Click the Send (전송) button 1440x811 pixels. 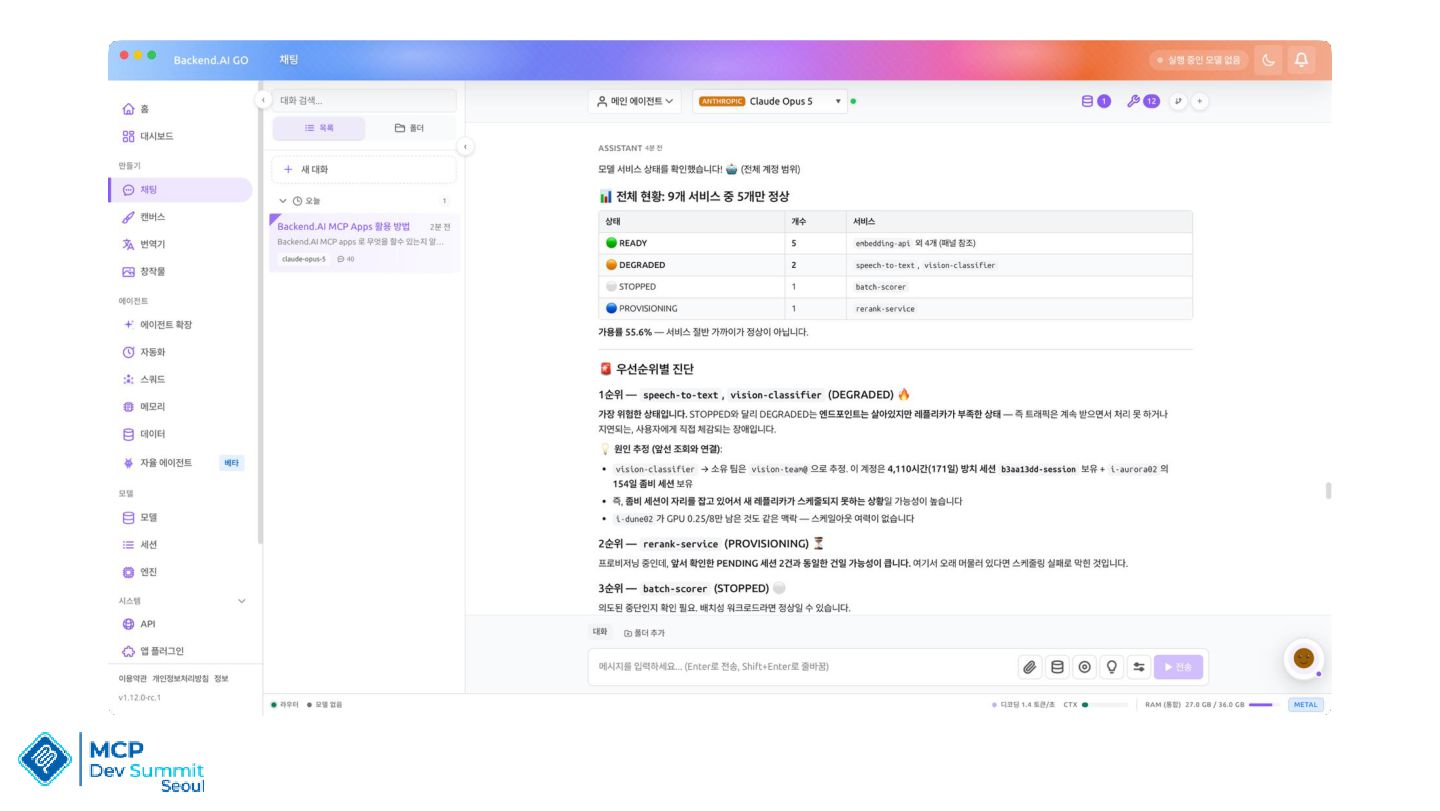(x=1179, y=667)
